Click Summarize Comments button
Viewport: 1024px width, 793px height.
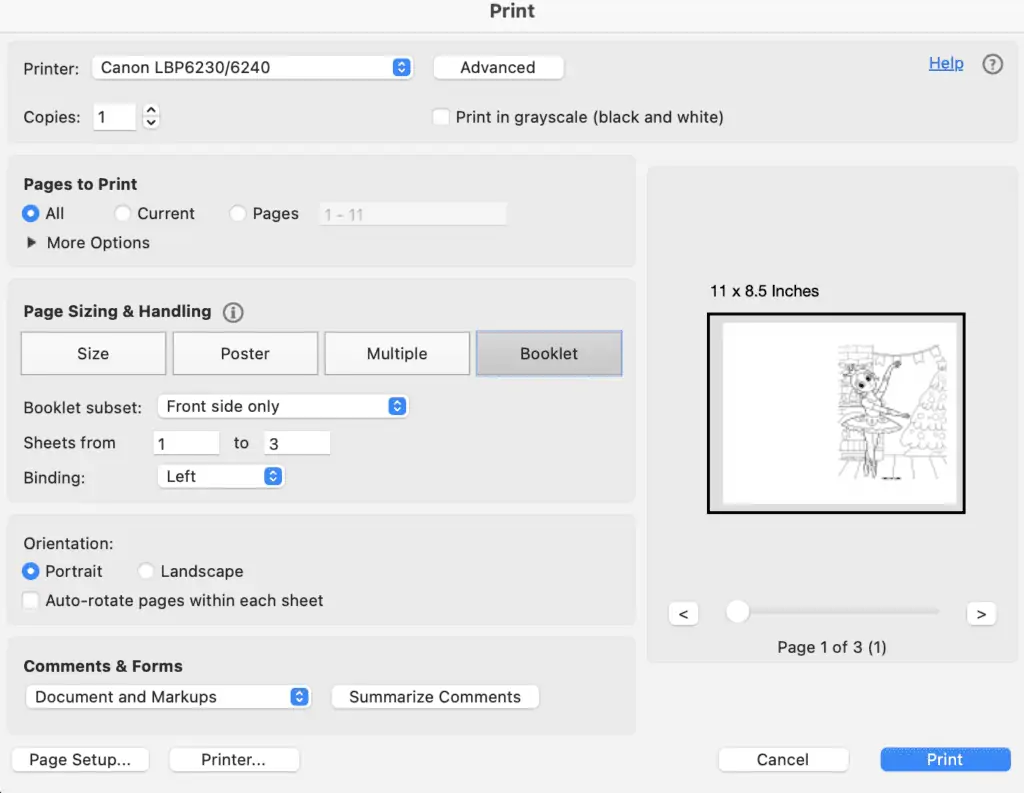pos(435,697)
